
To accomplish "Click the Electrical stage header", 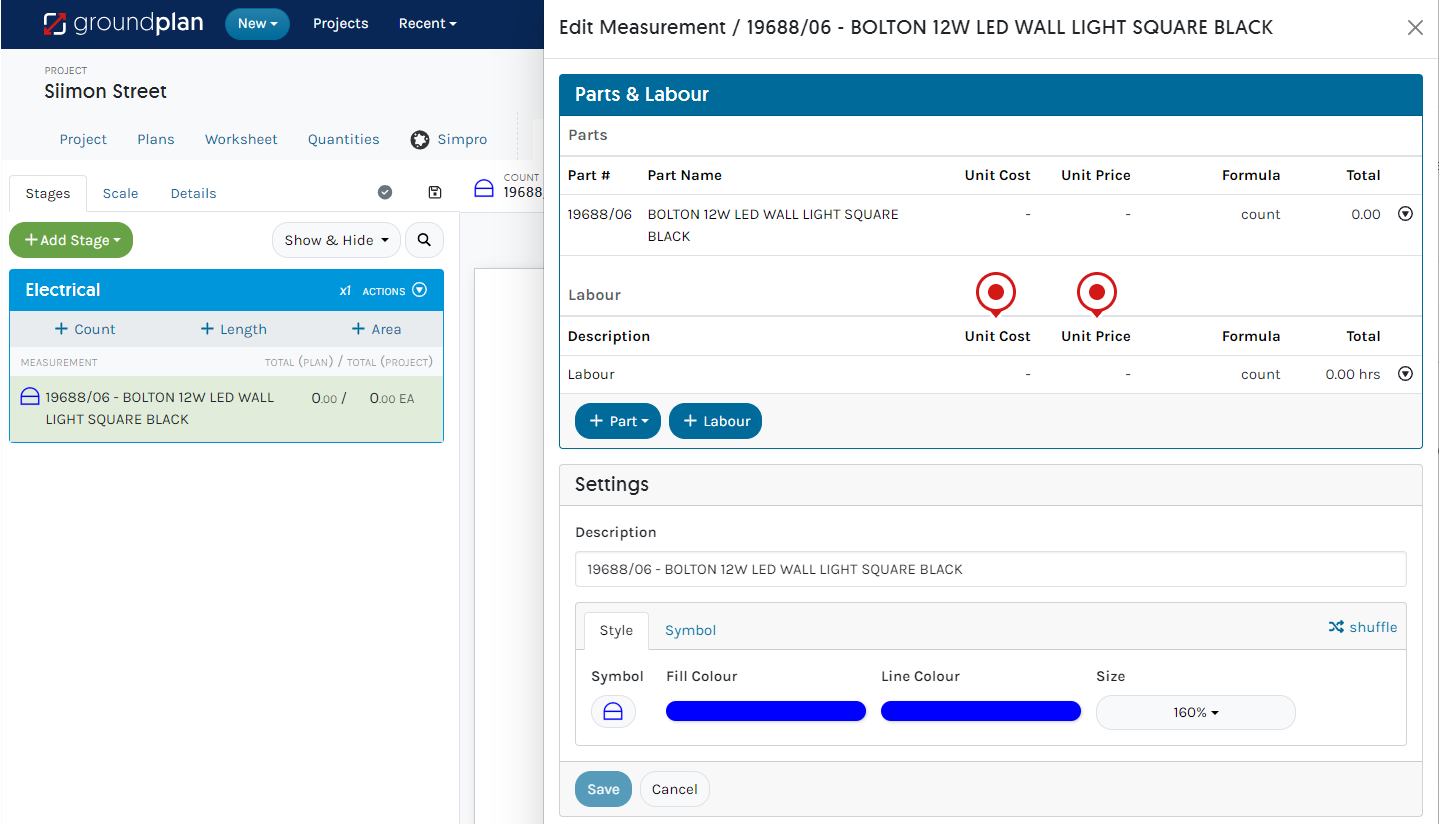I will pyautogui.click(x=226, y=290).
